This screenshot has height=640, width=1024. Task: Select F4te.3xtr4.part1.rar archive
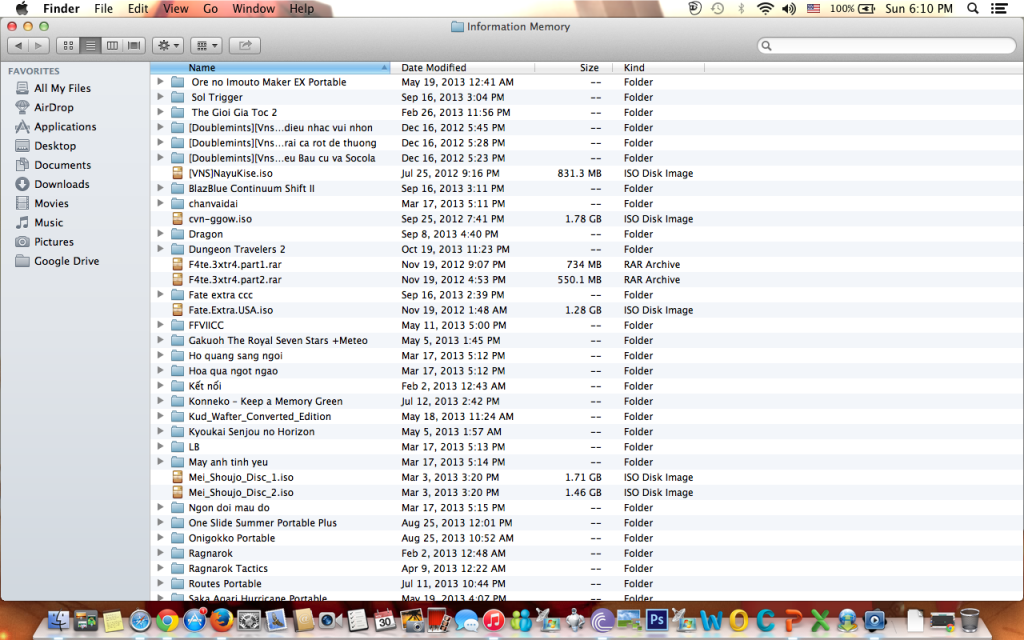235,264
